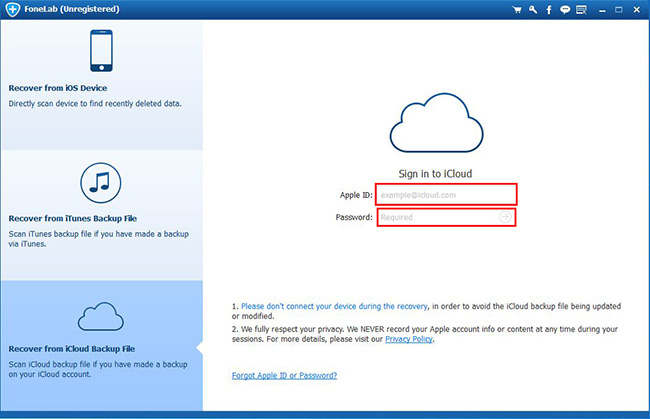The height and width of the screenshot is (419, 650).
Task: Click the iPhone device icon
Action: [x=101, y=51]
